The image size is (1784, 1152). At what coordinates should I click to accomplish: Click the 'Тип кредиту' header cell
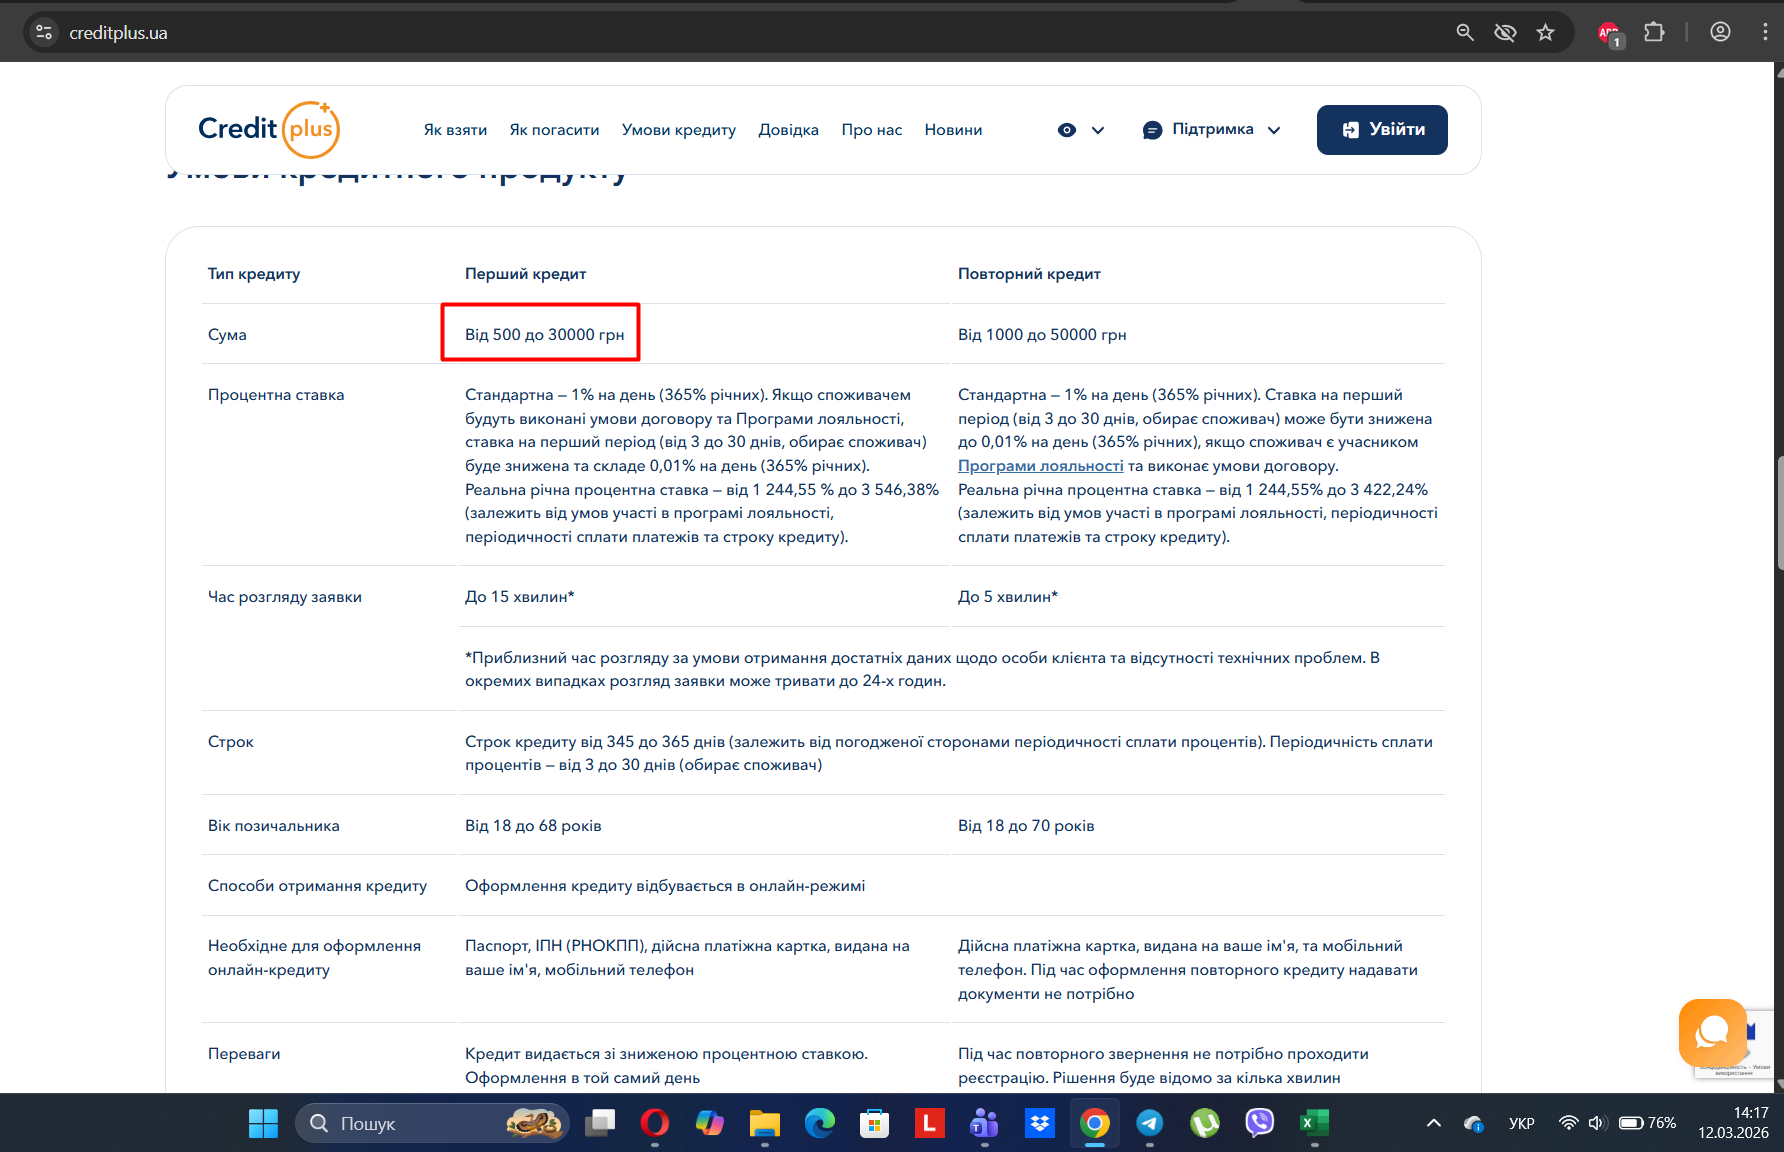coord(254,274)
